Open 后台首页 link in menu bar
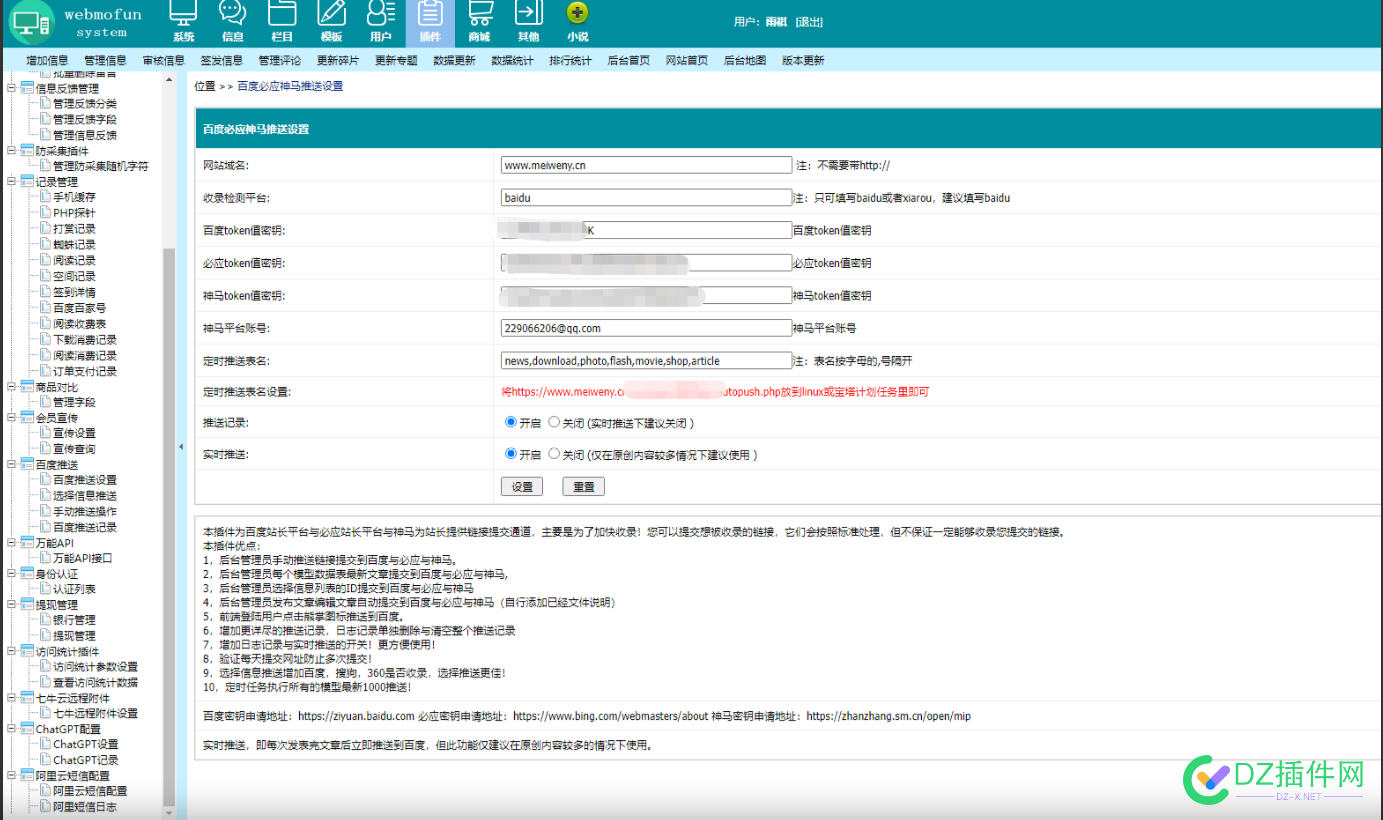The image size is (1383, 820). coord(629,61)
